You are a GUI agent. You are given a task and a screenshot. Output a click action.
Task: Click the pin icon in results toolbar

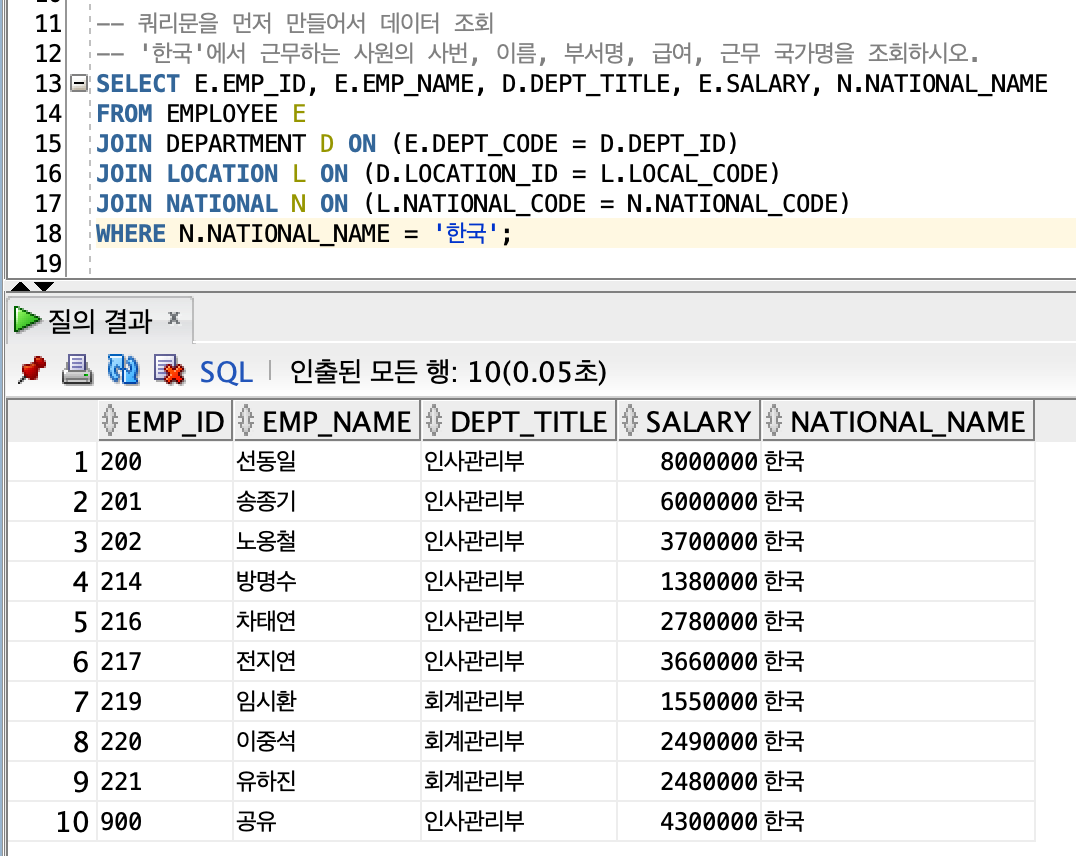click(32, 371)
